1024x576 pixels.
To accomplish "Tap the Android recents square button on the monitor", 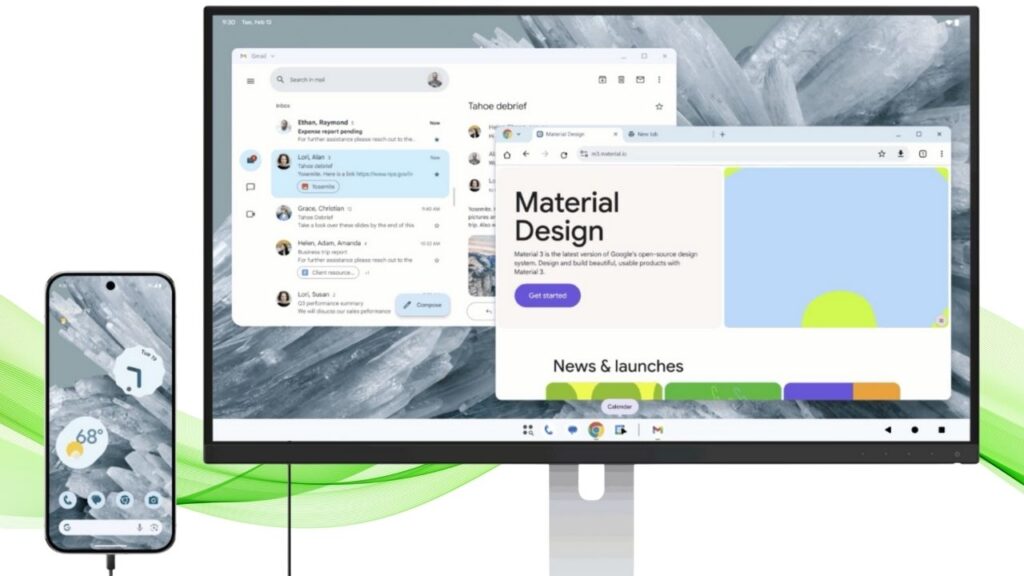I will [x=941, y=430].
